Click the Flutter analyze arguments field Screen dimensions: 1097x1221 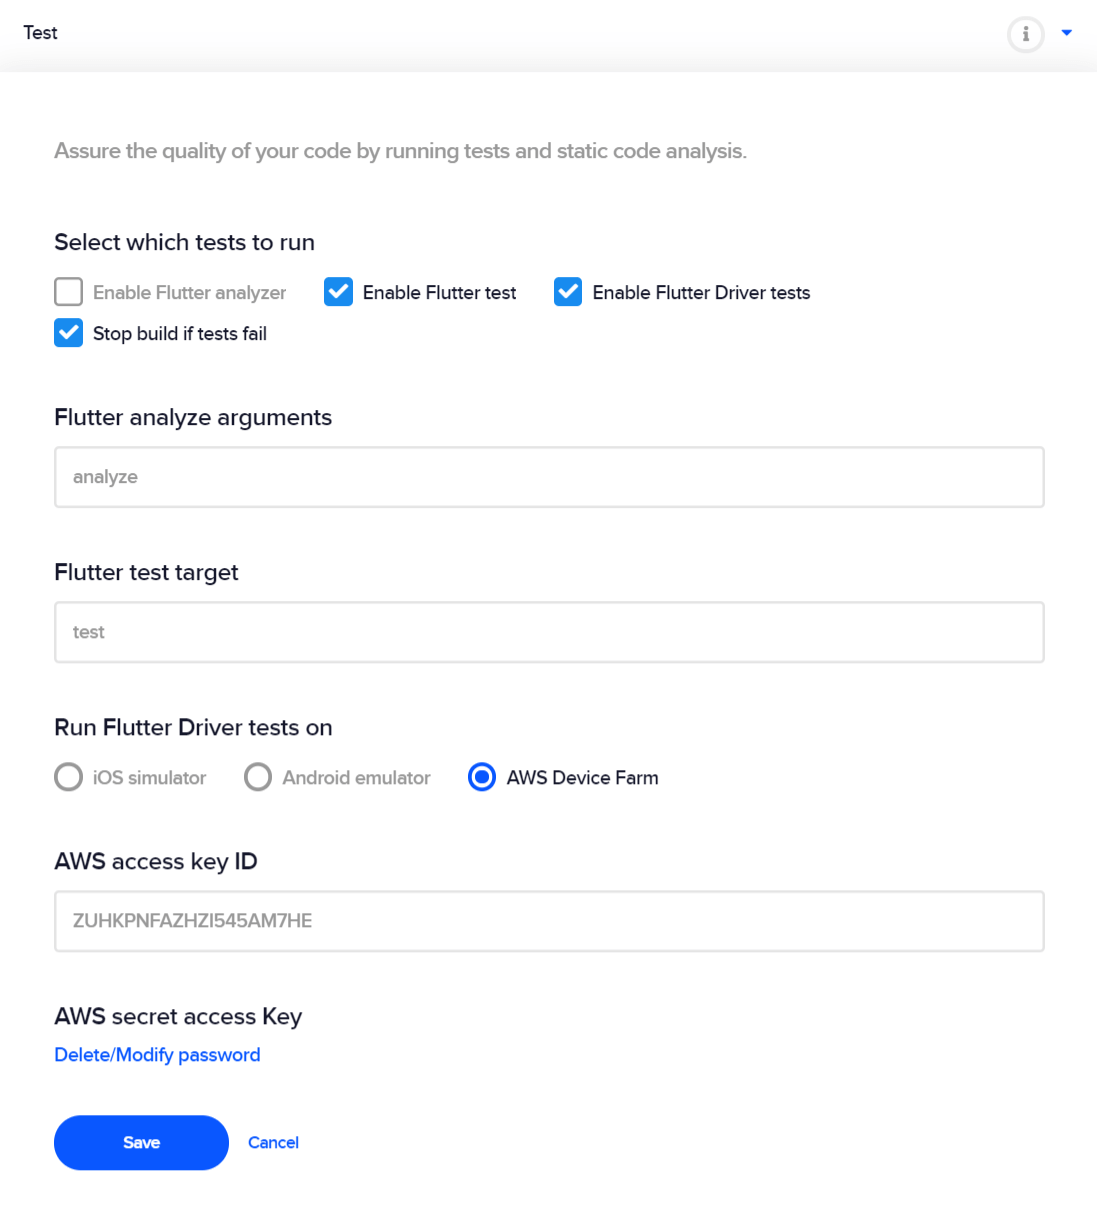549,477
